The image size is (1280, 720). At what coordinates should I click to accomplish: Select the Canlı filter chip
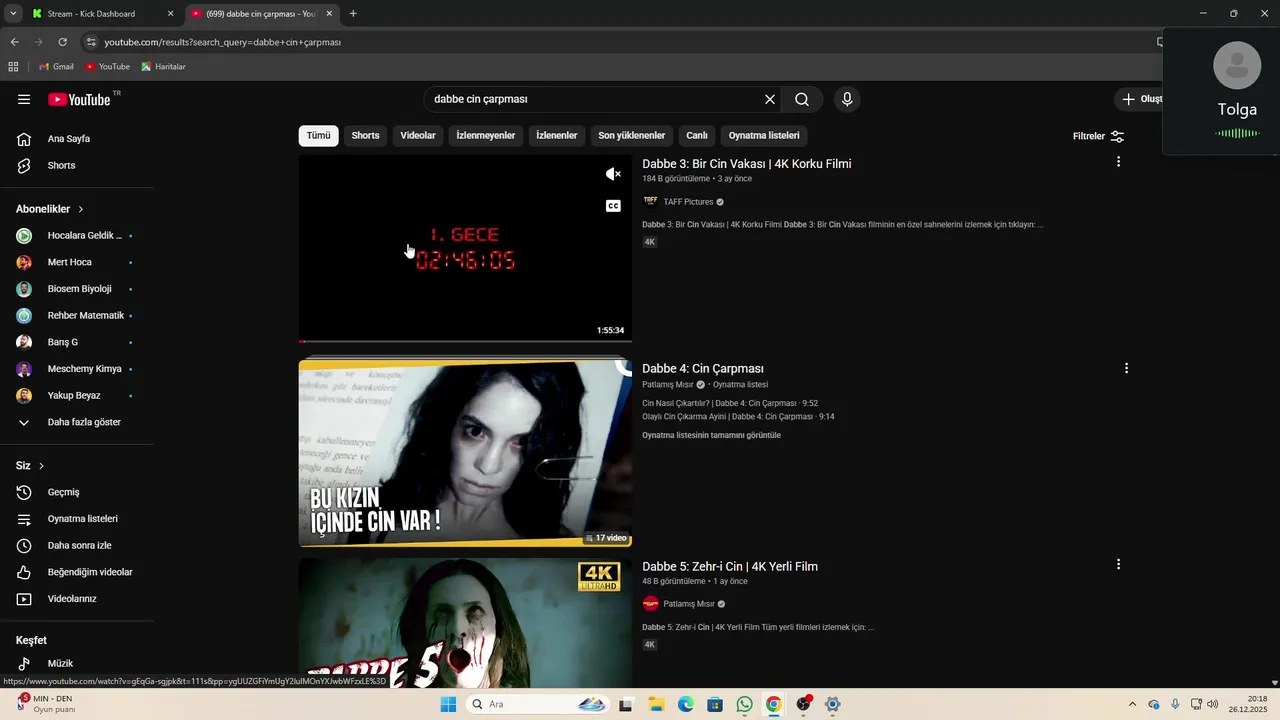(x=697, y=136)
